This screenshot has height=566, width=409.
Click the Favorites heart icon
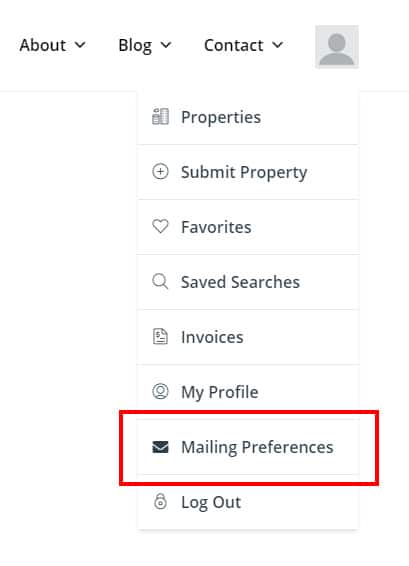pos(160,227)
